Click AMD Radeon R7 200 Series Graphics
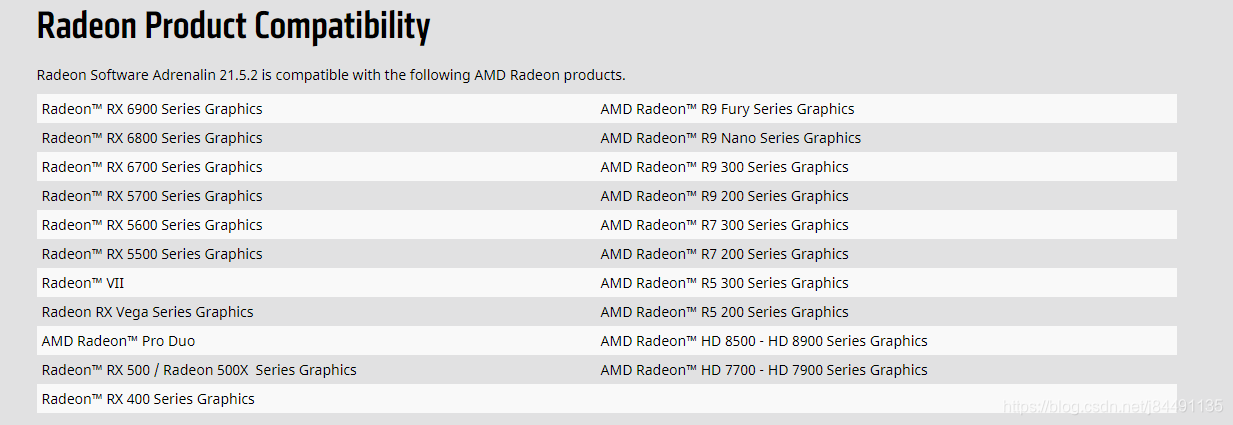Screen dimensions: 1233x425 (725, 254)
